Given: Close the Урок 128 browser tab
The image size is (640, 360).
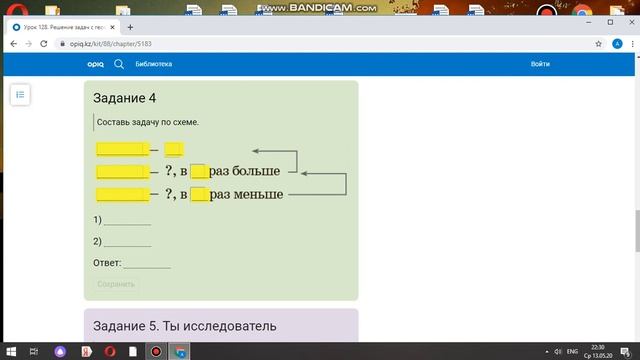Looking at the screenshot, I should point(113,27).
